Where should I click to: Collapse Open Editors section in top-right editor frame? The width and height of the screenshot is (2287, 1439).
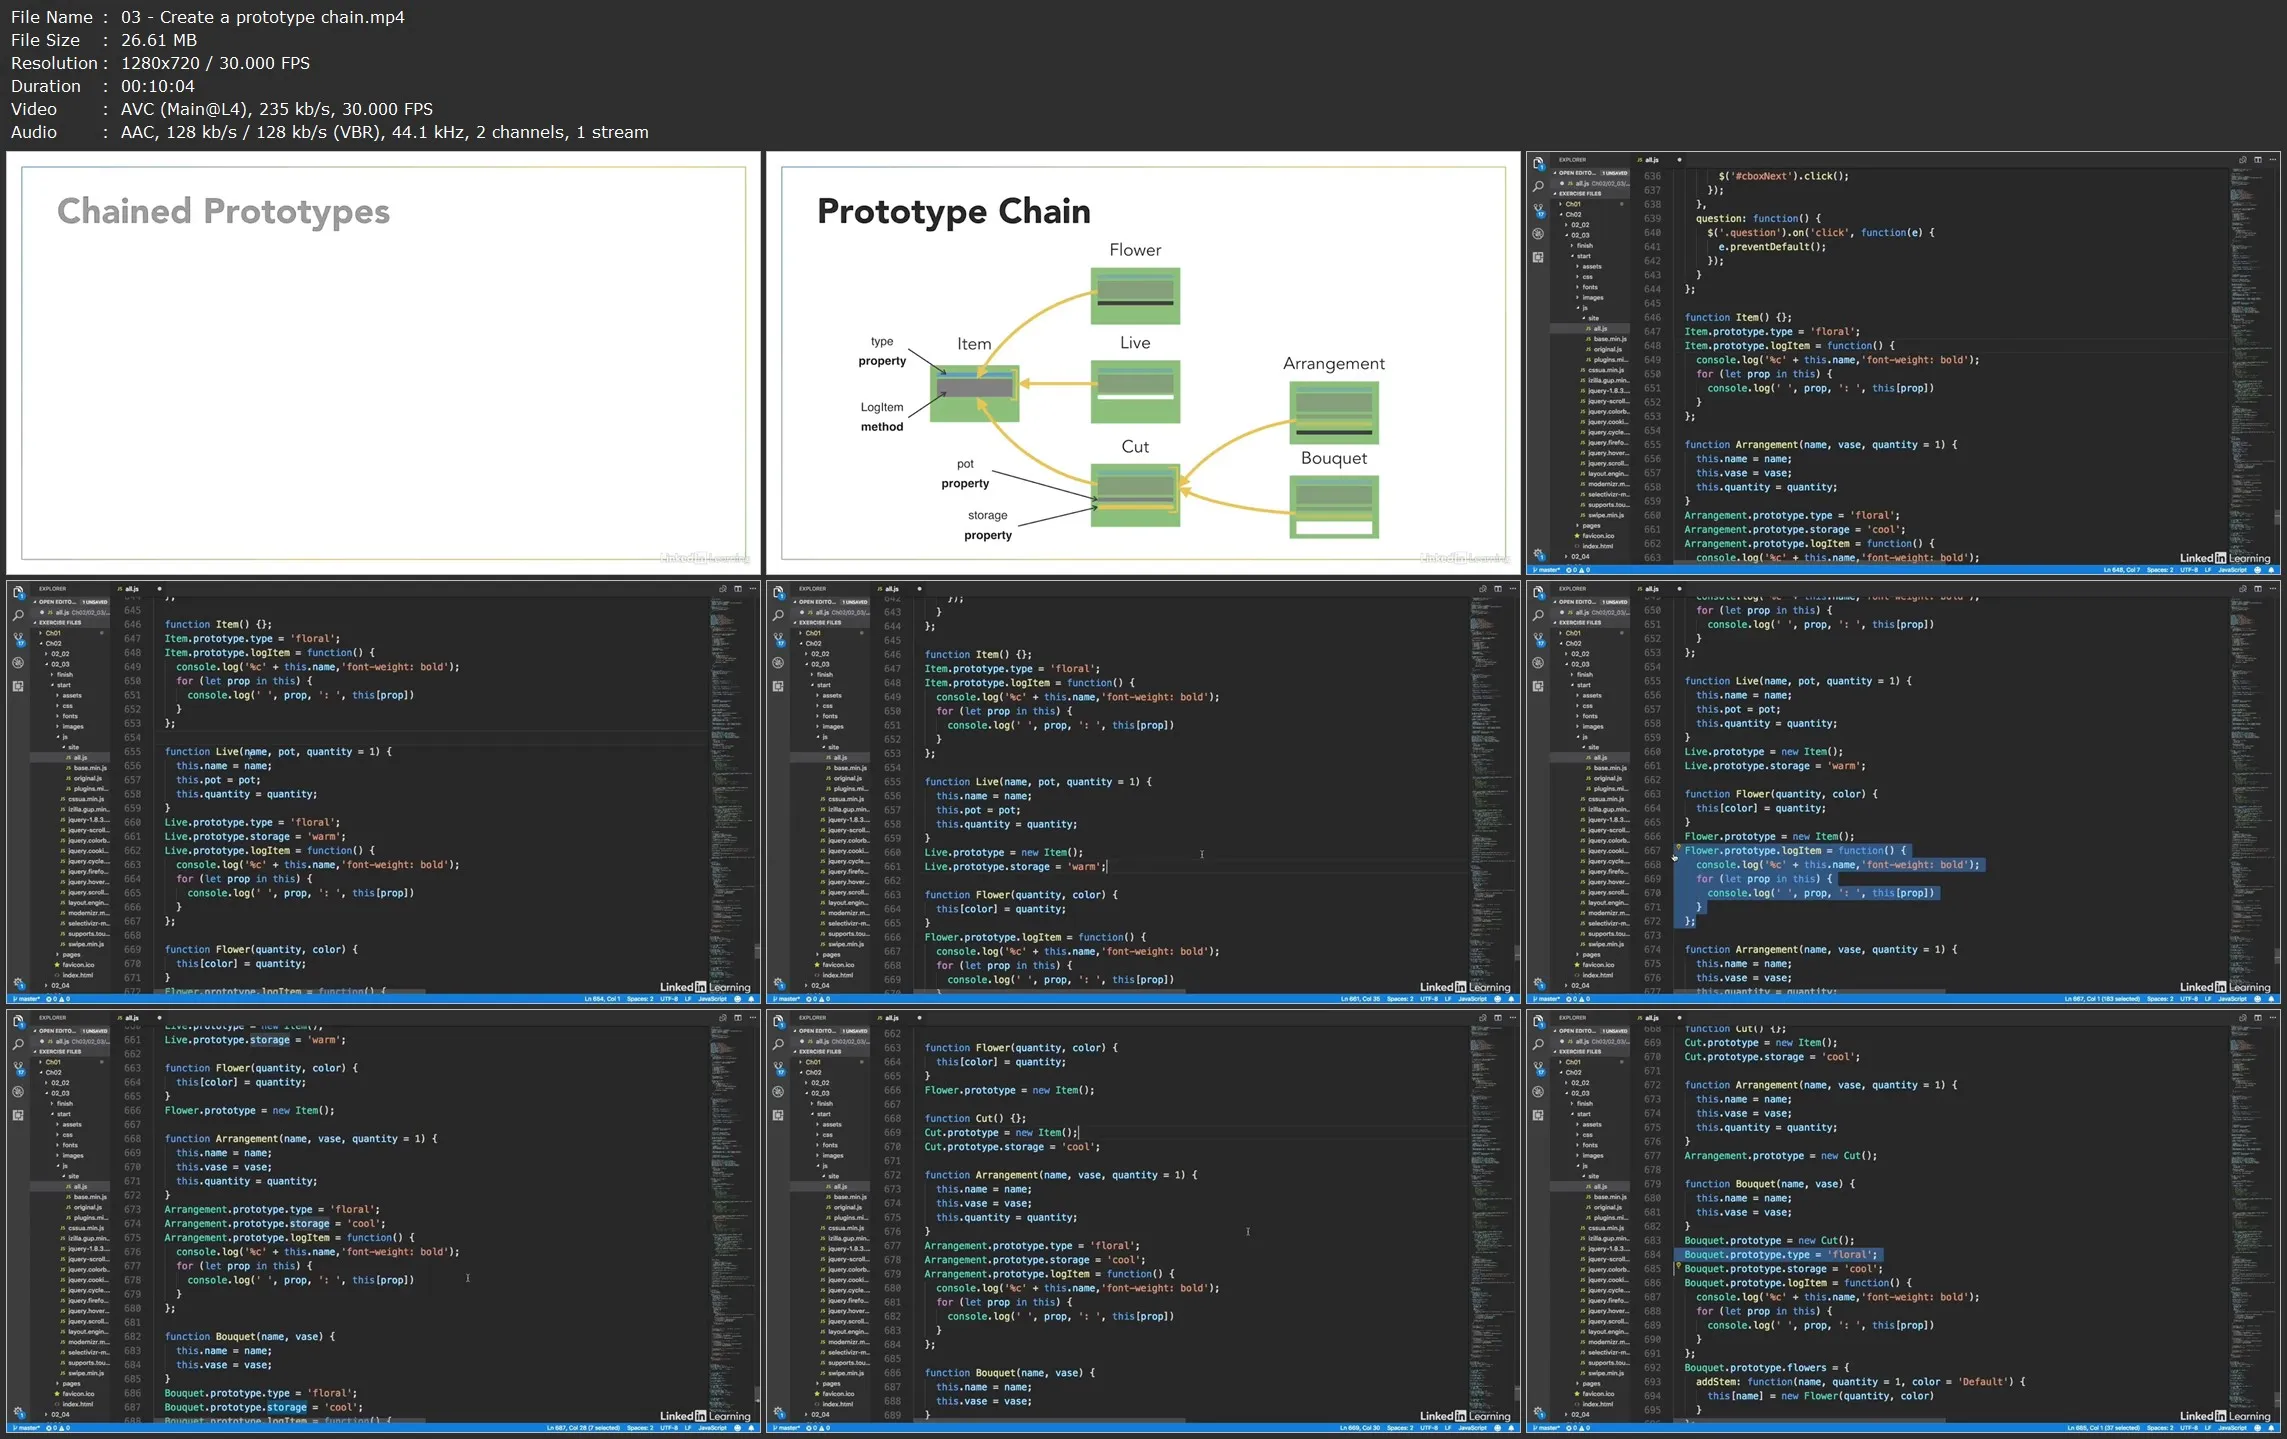click(x=1576, y=173)
